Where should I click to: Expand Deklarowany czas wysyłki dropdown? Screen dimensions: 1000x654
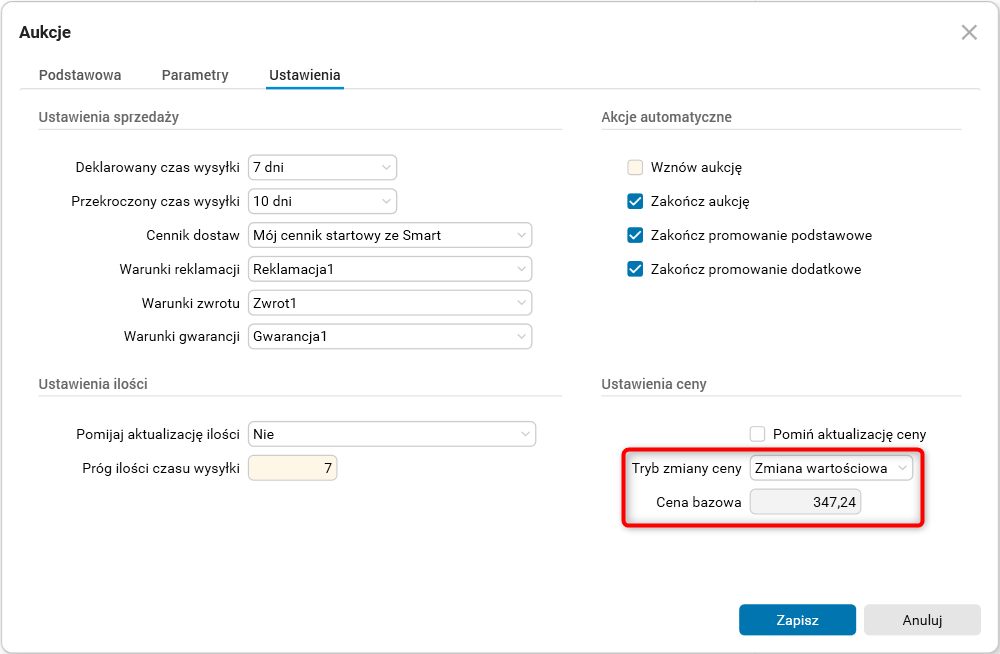322,168
